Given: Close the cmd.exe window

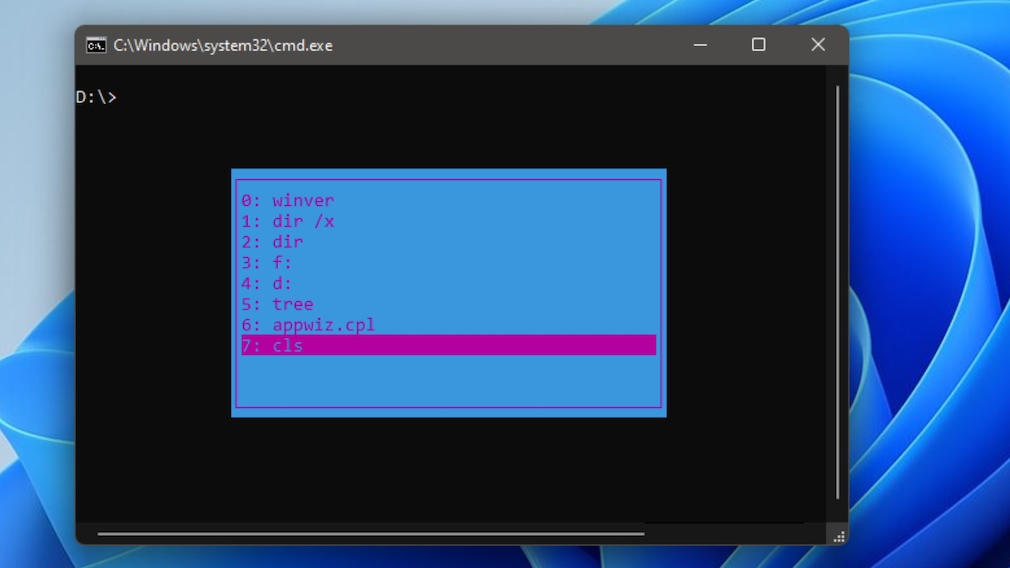Looking at the screenshot, I should click(818, 45).
